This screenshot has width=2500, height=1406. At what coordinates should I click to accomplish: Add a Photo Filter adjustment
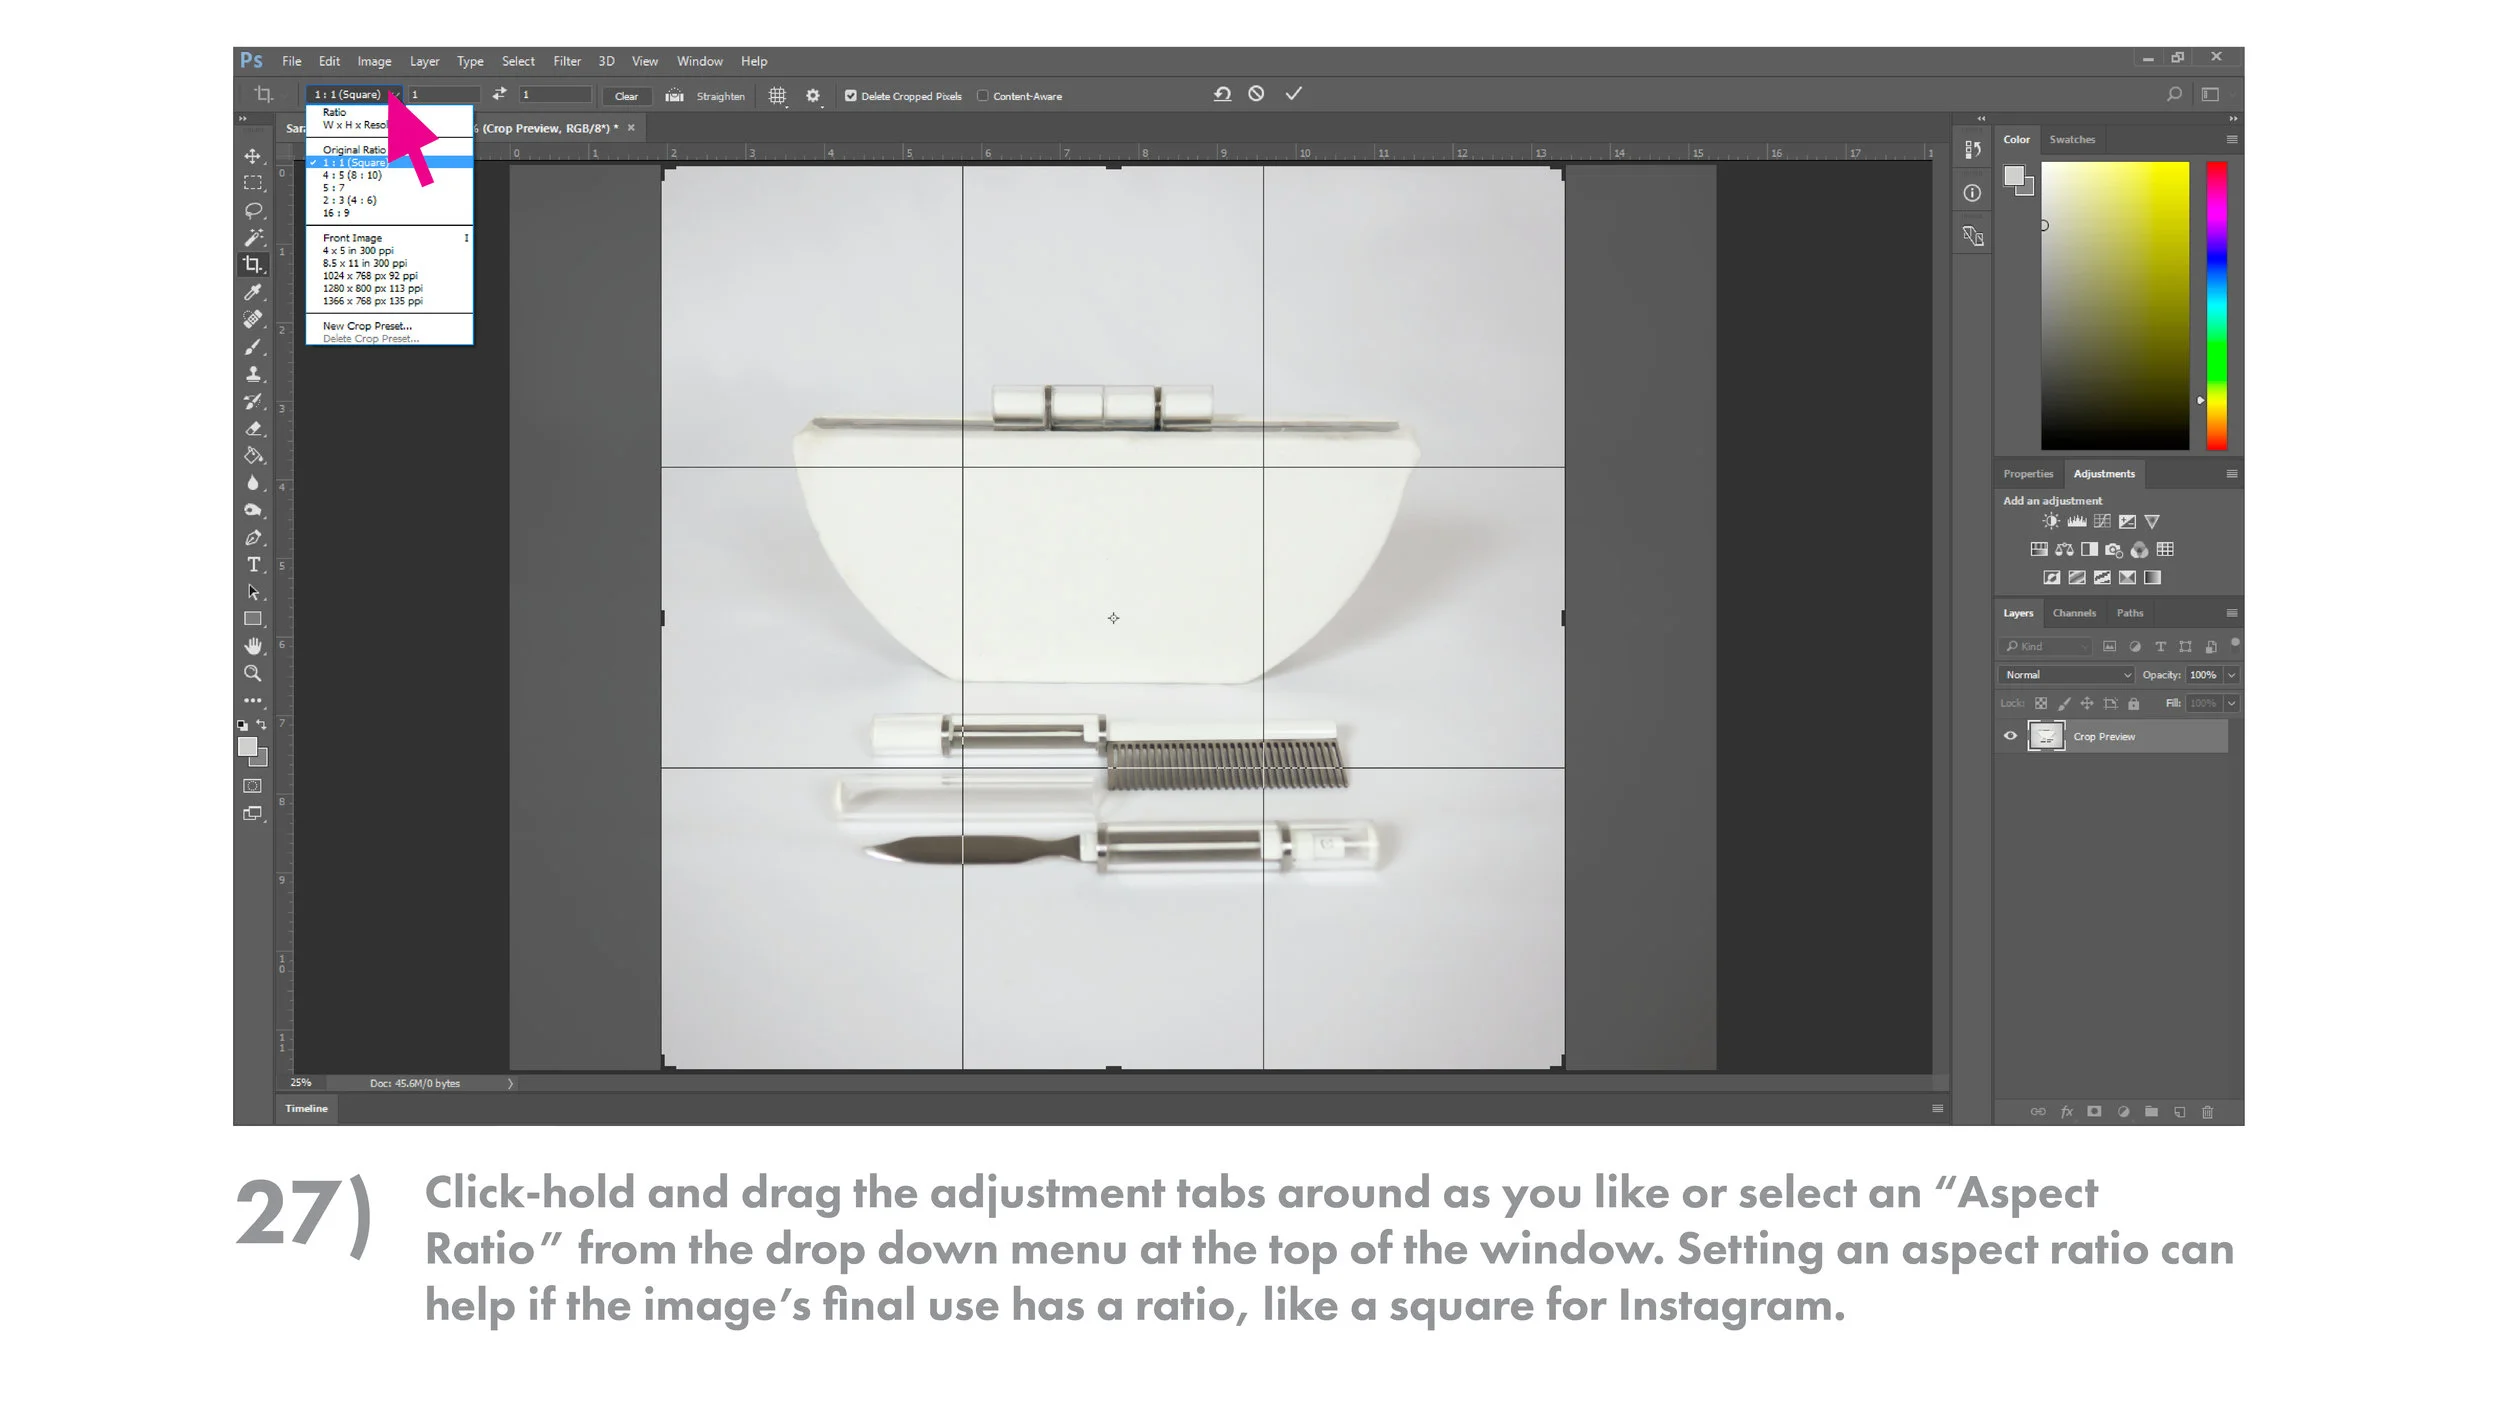[2114, 550]
